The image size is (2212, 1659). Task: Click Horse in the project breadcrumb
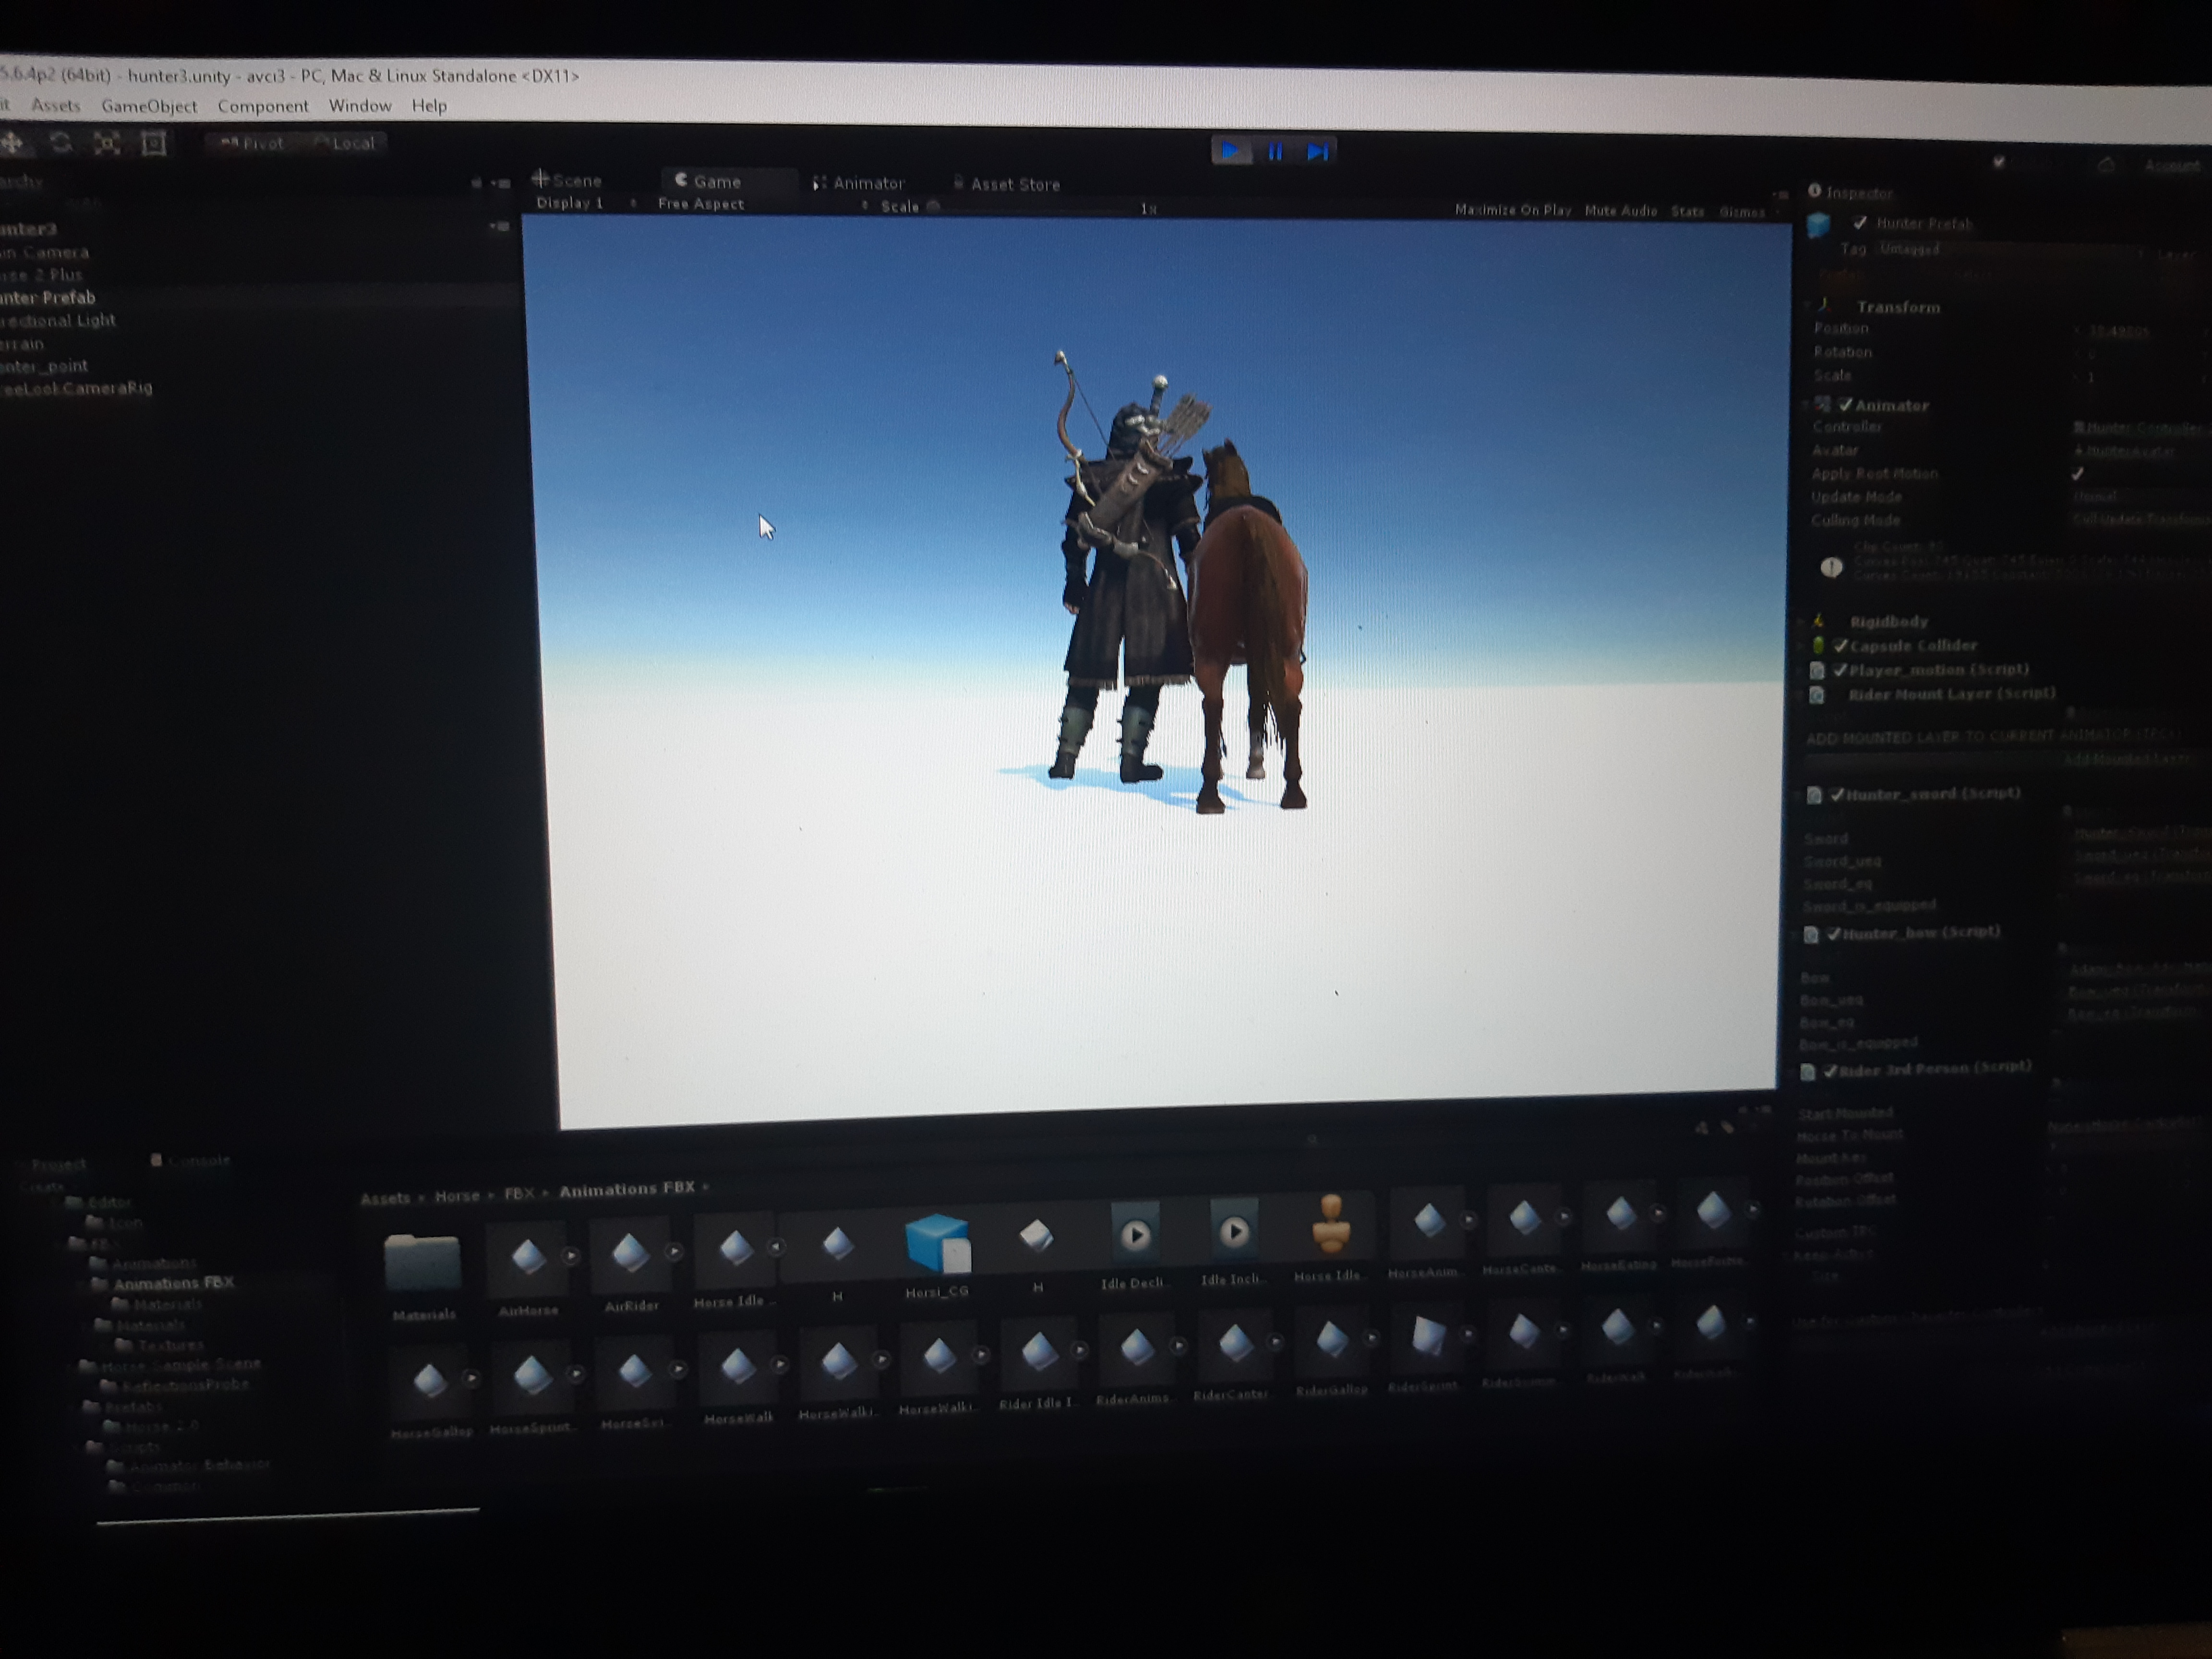[457, 1195]
